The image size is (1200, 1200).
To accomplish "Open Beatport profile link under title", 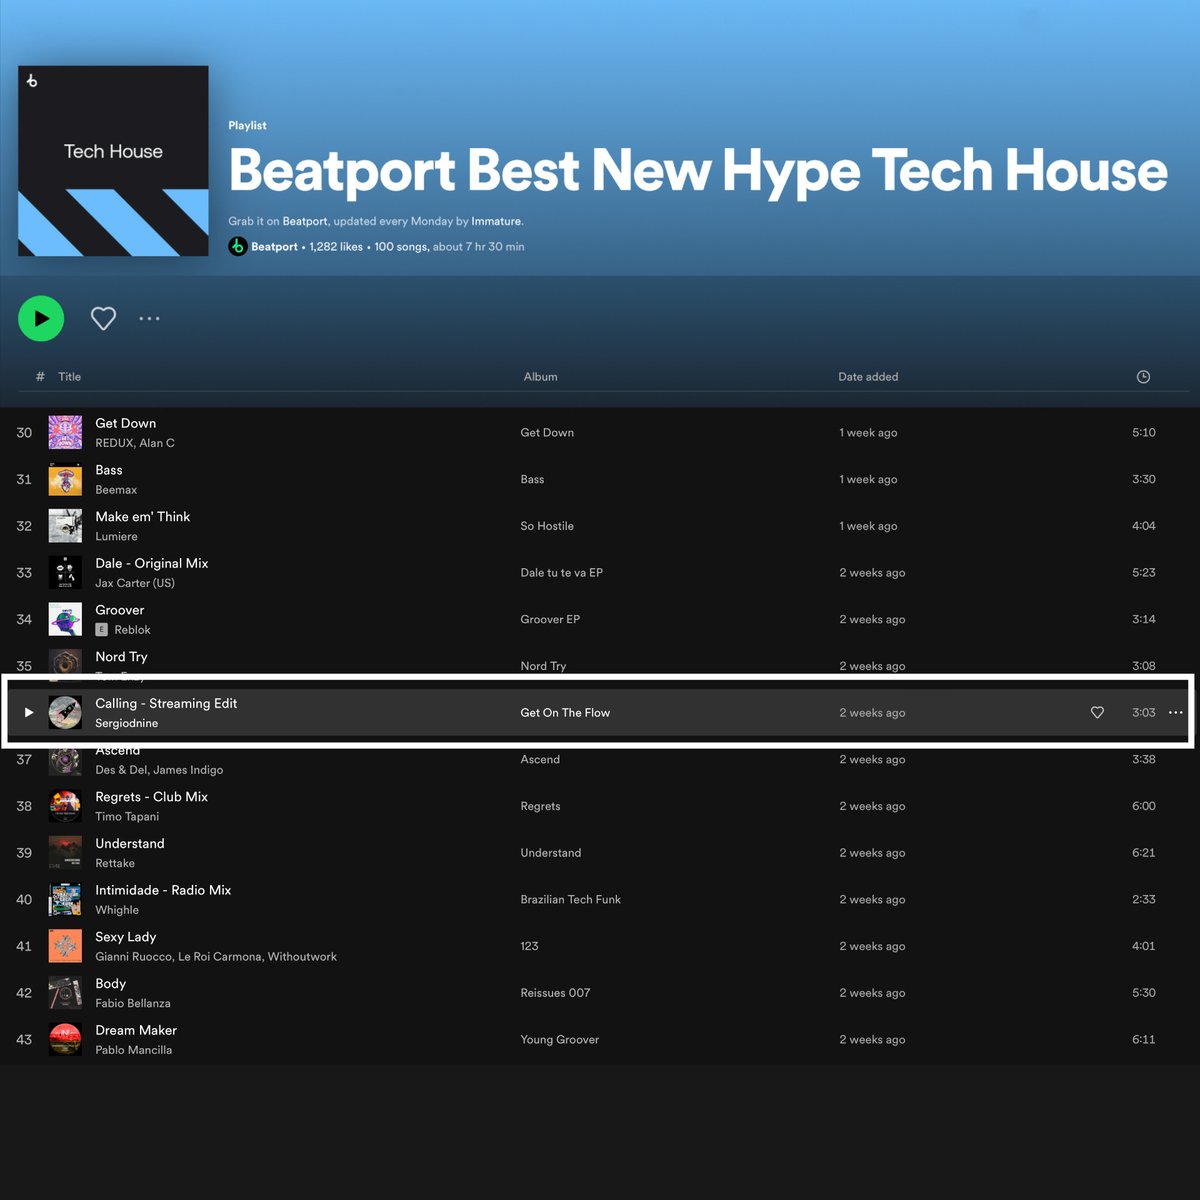I will [x=274, y=247].
